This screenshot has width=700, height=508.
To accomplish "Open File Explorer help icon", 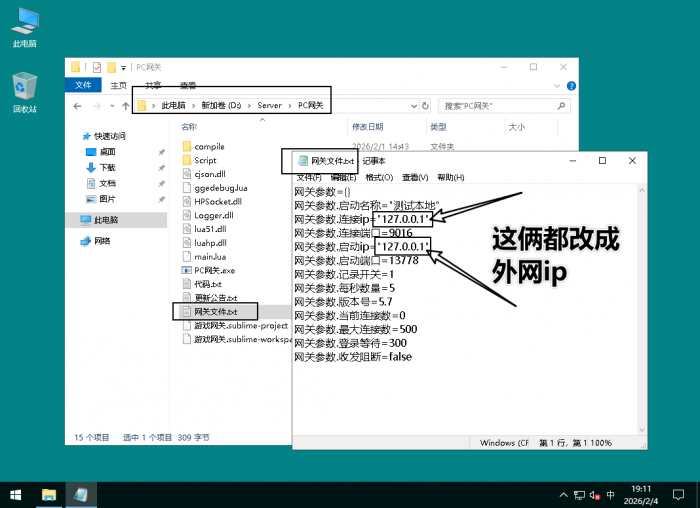I will [571, 86].
